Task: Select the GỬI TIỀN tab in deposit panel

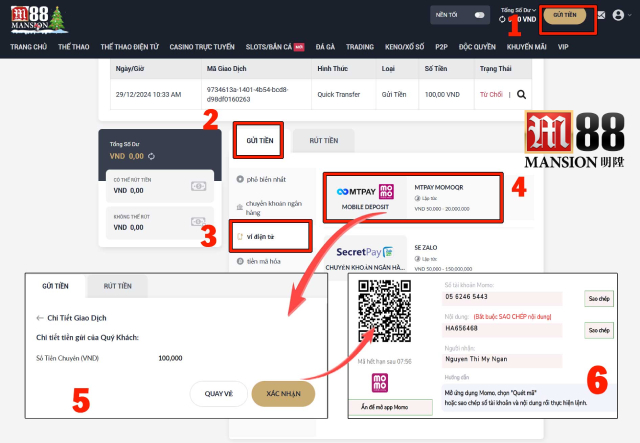Action: click(x=260, y=140)
